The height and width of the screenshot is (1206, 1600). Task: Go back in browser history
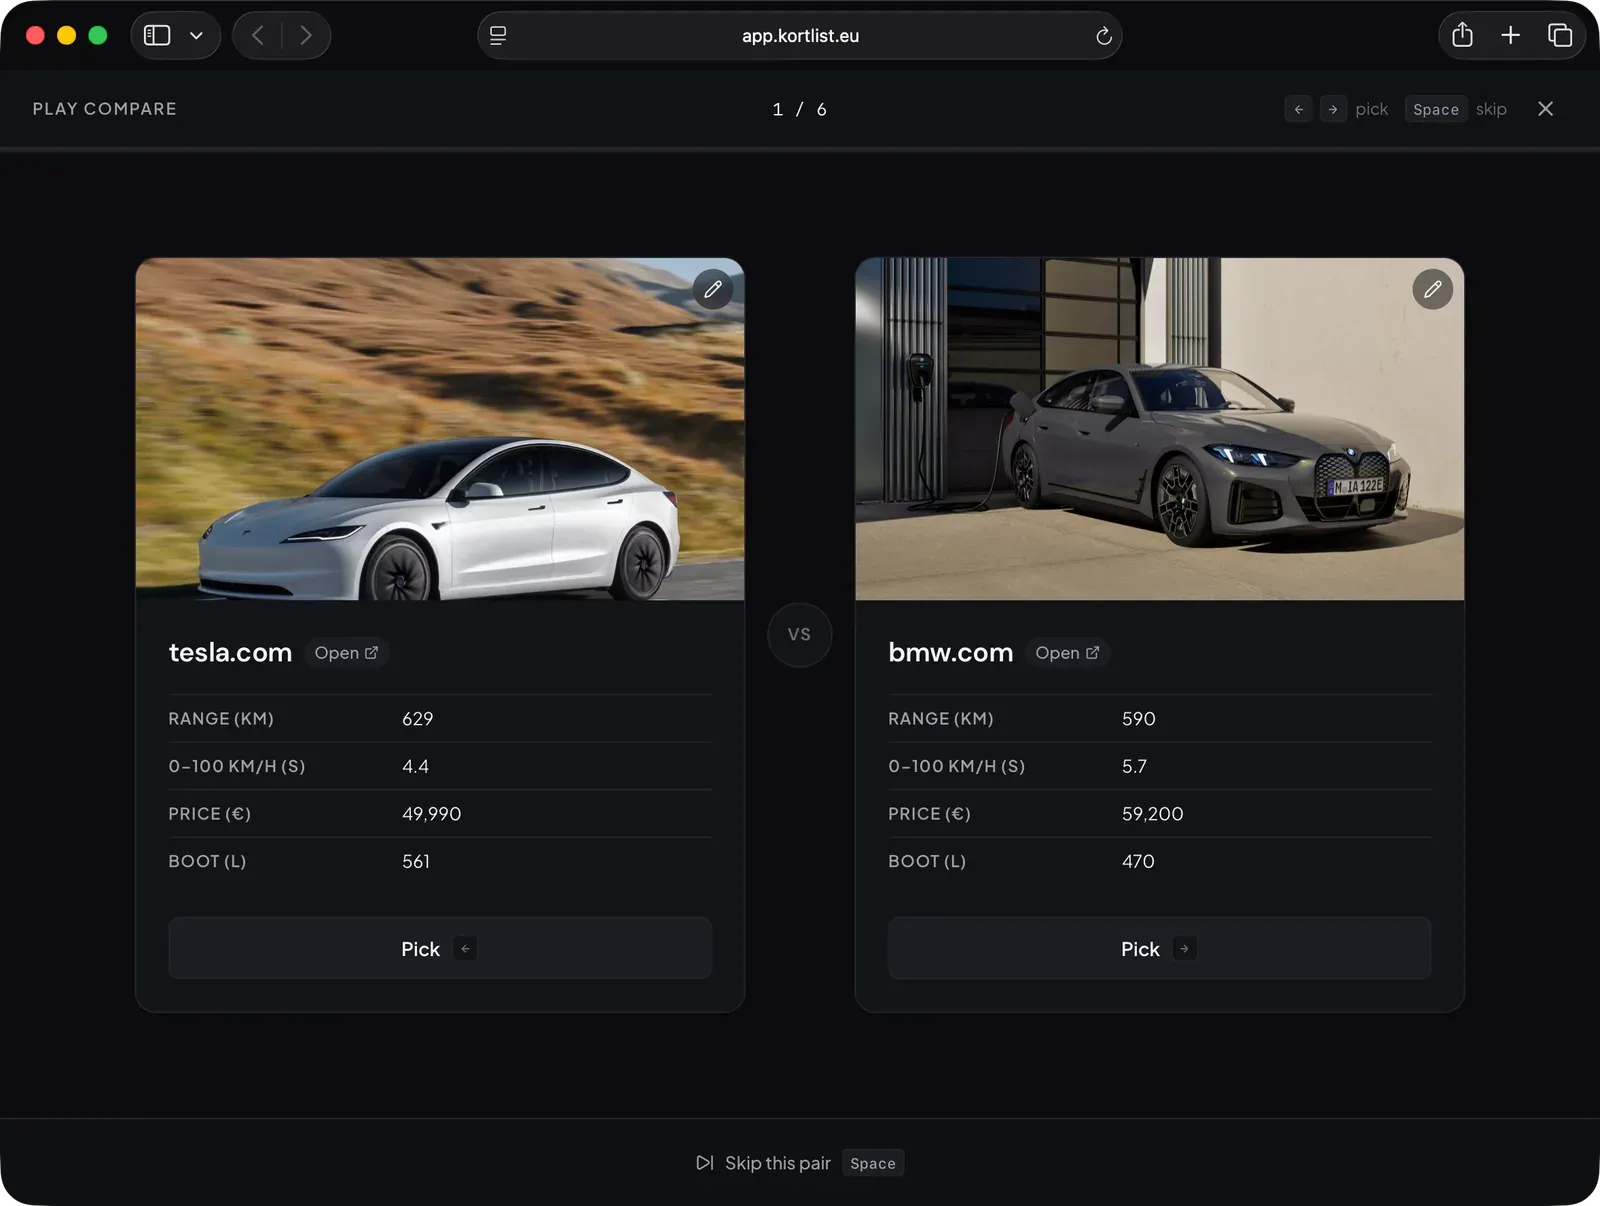coord(258,36)
